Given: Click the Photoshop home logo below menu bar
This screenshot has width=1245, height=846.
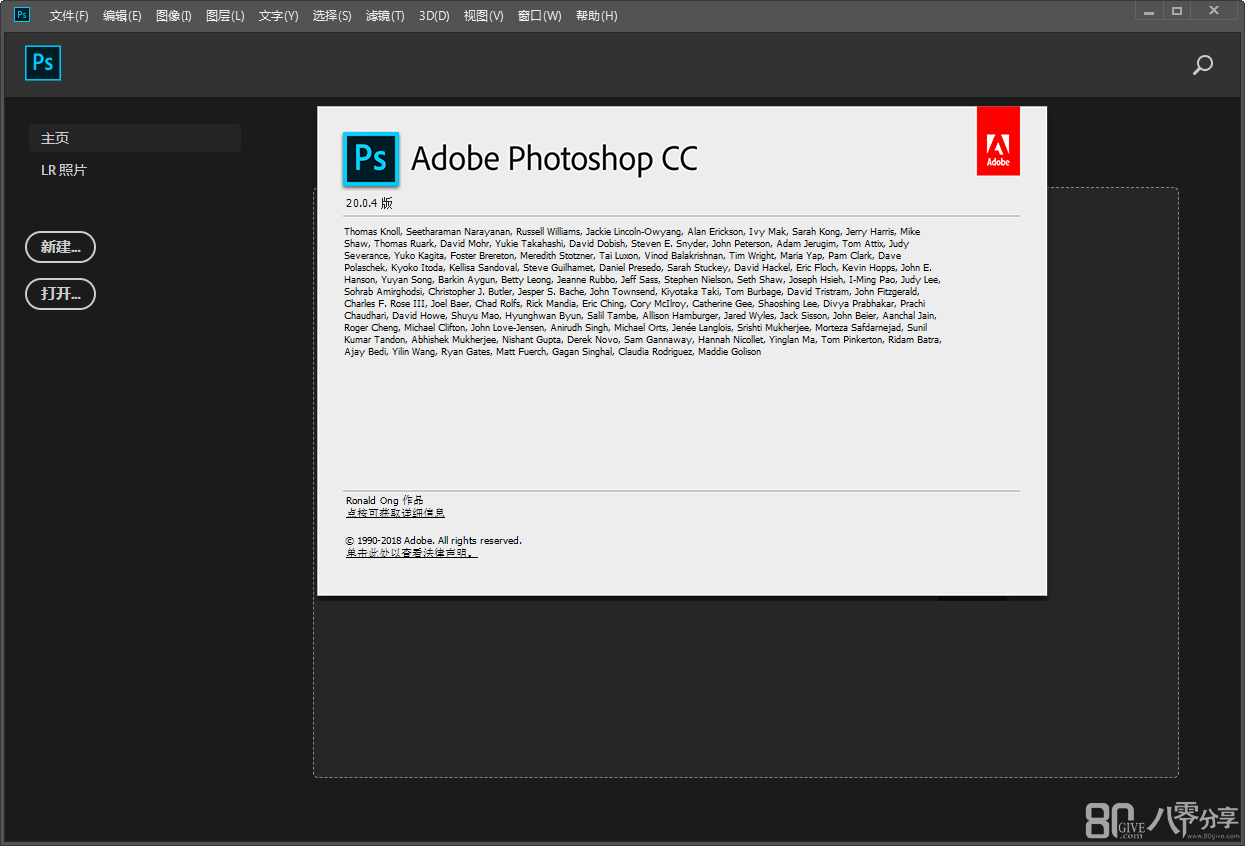Looking at the screenshot, I should (43, 63).
